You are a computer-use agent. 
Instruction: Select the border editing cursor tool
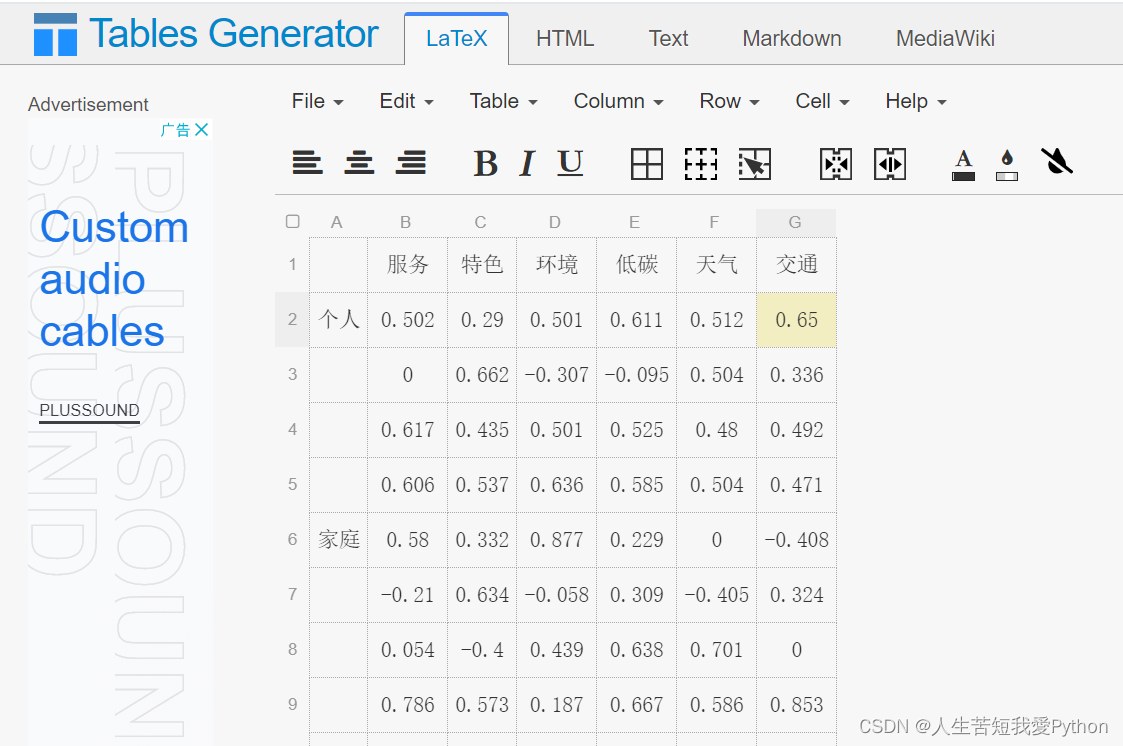(755, 164)
